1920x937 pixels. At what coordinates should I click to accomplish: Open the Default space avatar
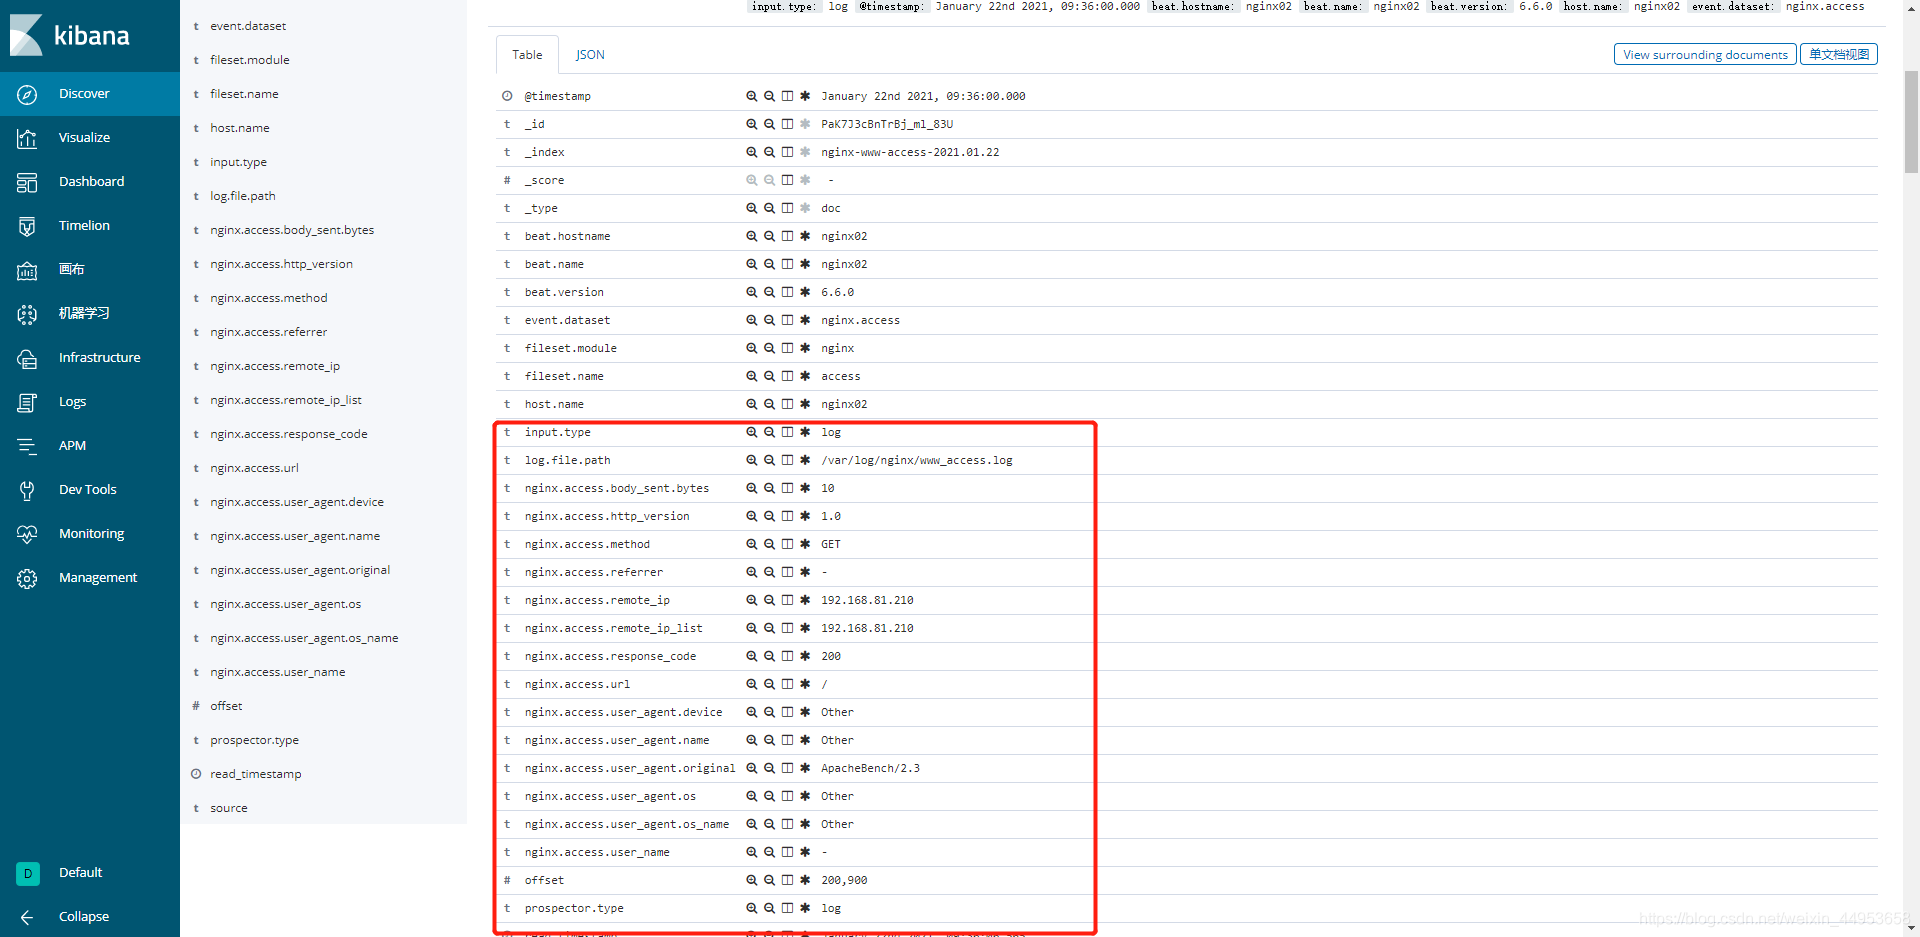coord(28,873)
